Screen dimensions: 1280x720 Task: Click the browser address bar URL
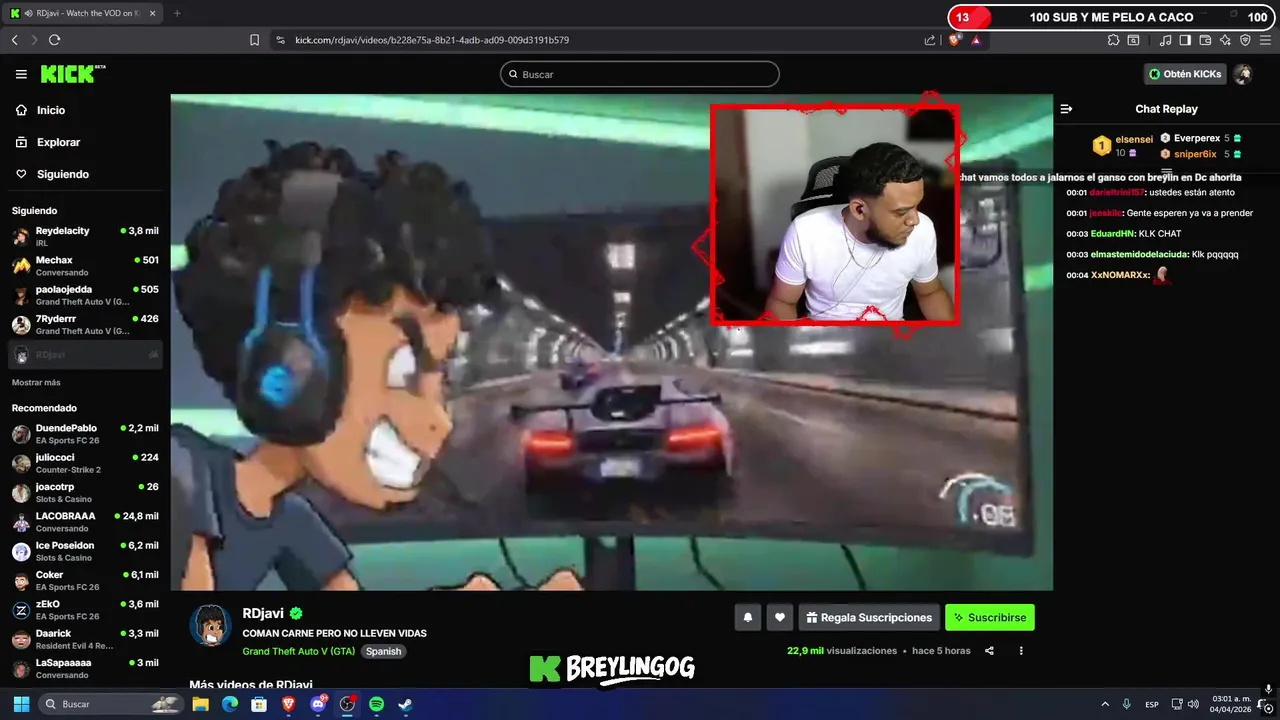coord(431,40)
